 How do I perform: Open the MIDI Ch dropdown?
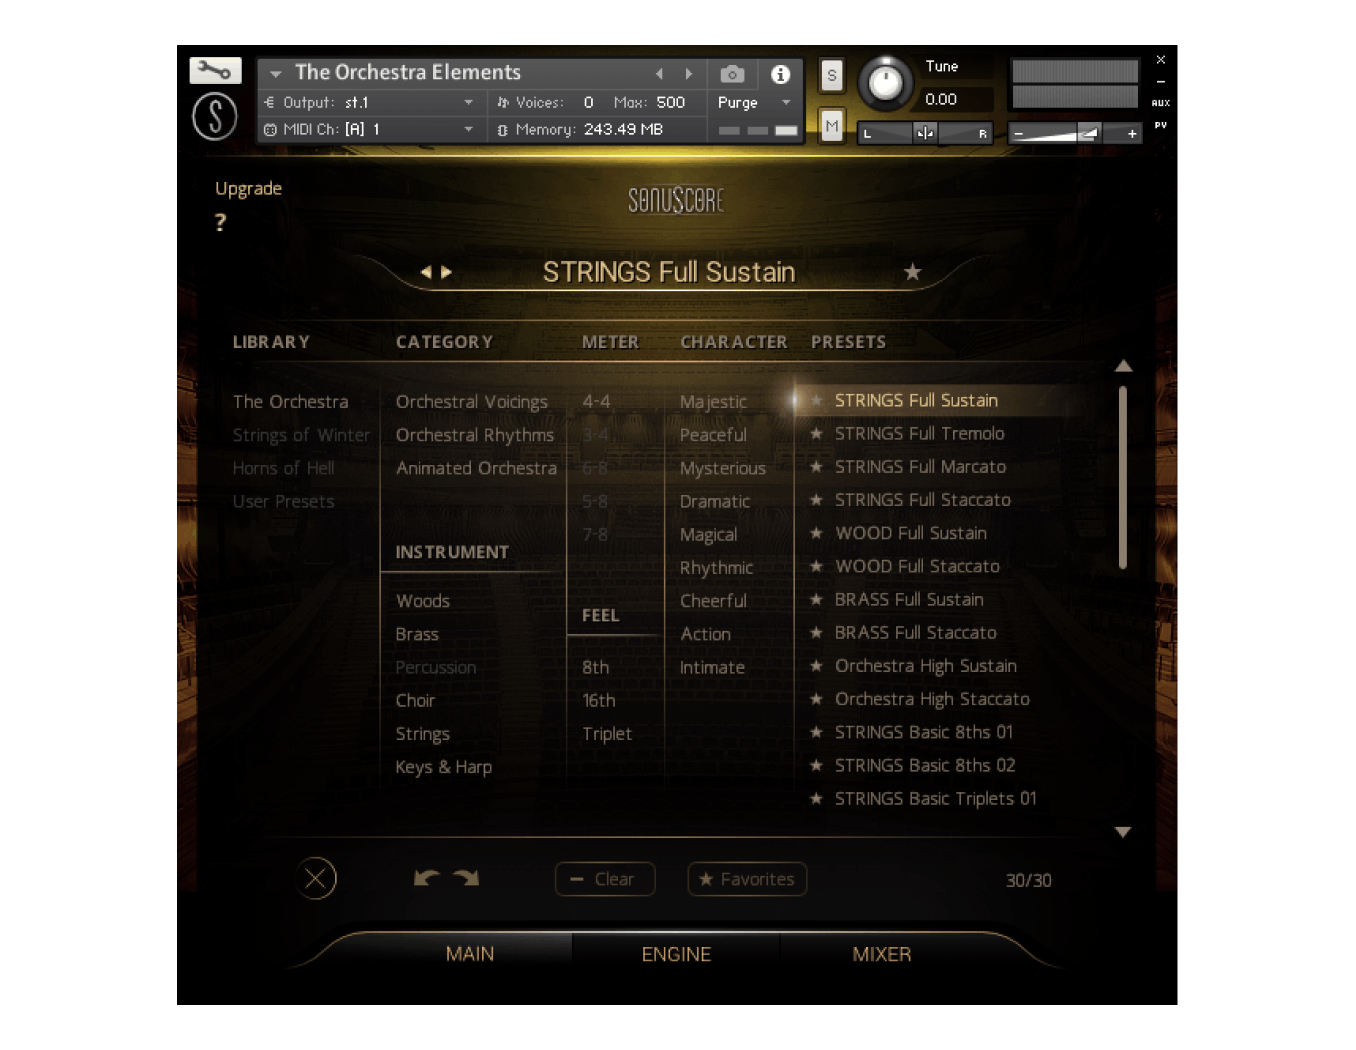(369, 129)
